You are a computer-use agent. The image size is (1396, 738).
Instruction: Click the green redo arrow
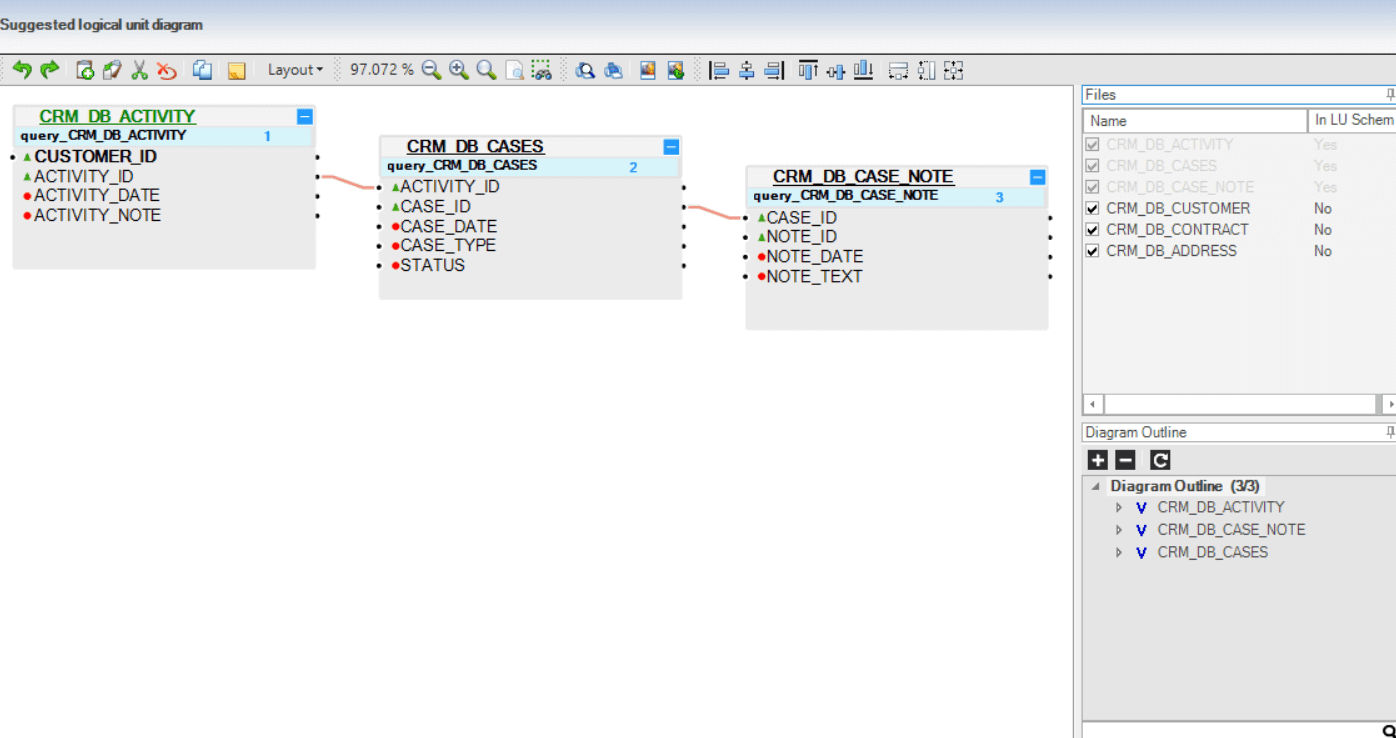click(x=49, y=70)
